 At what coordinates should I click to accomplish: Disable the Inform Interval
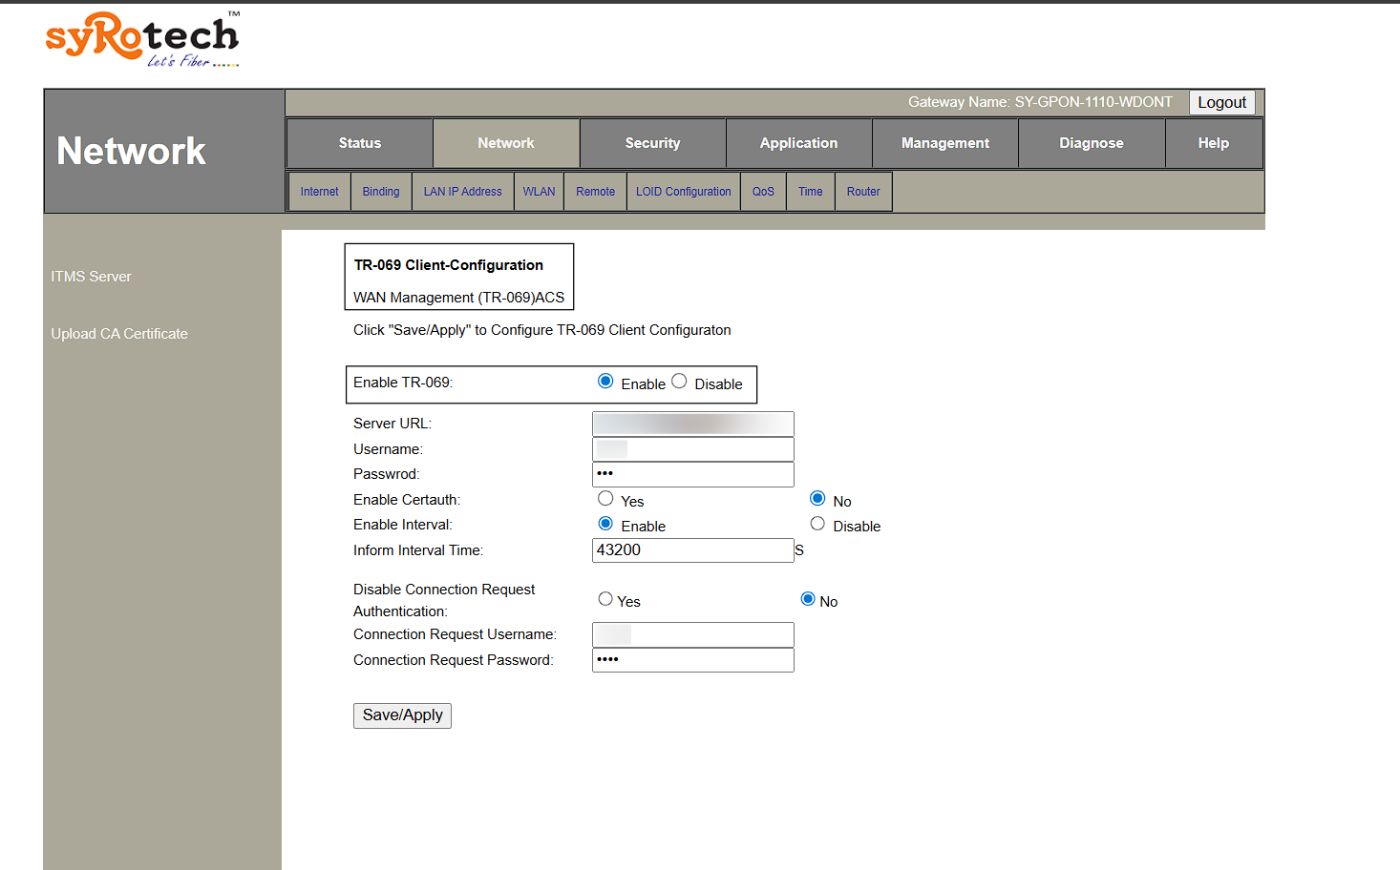coord(818,522)
